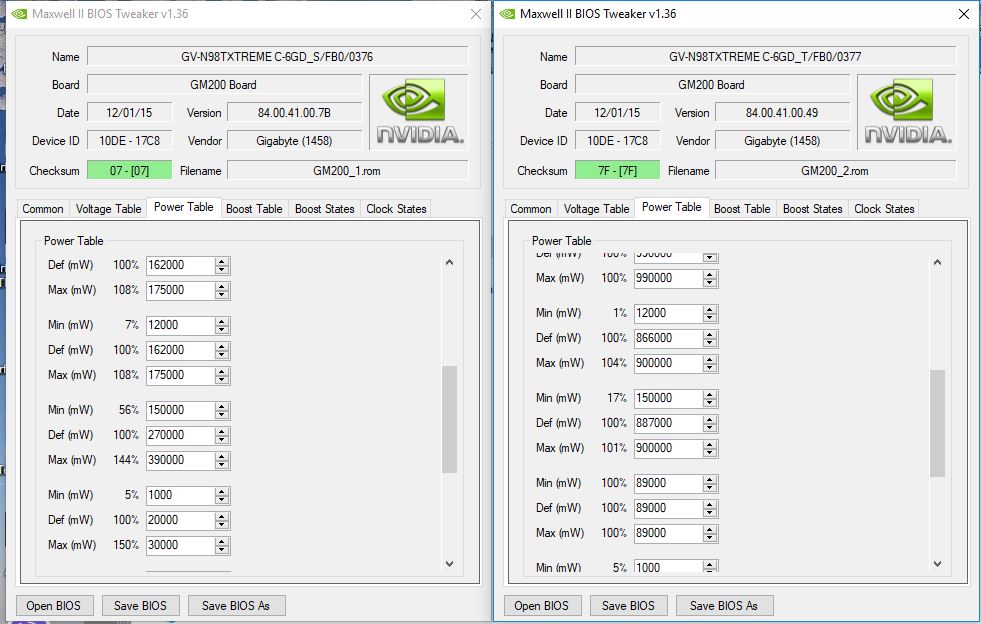Click Open BIOS button in right window
Screen dimensions: 981x624
[x=542, y=606]
